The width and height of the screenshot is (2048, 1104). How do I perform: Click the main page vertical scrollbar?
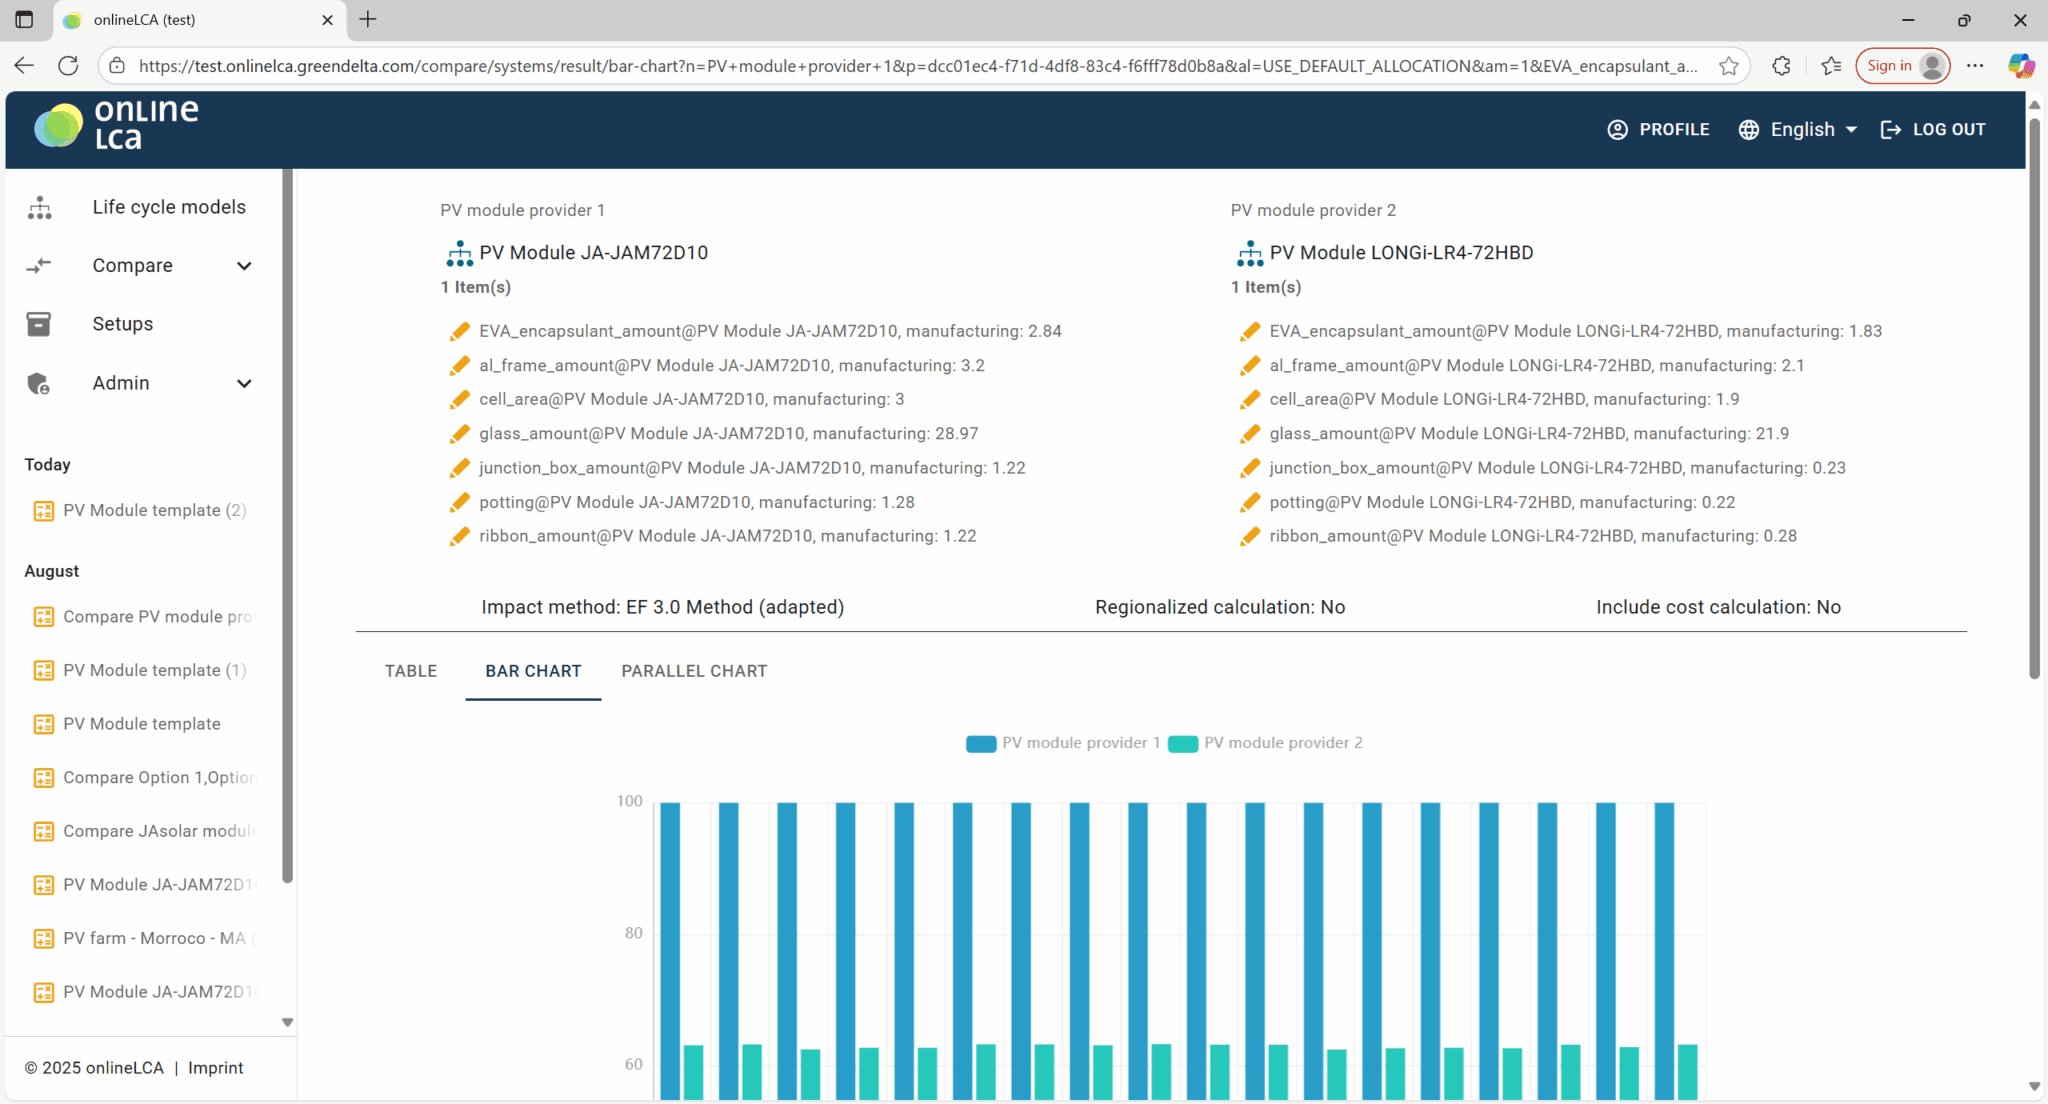pos(2034,400)
